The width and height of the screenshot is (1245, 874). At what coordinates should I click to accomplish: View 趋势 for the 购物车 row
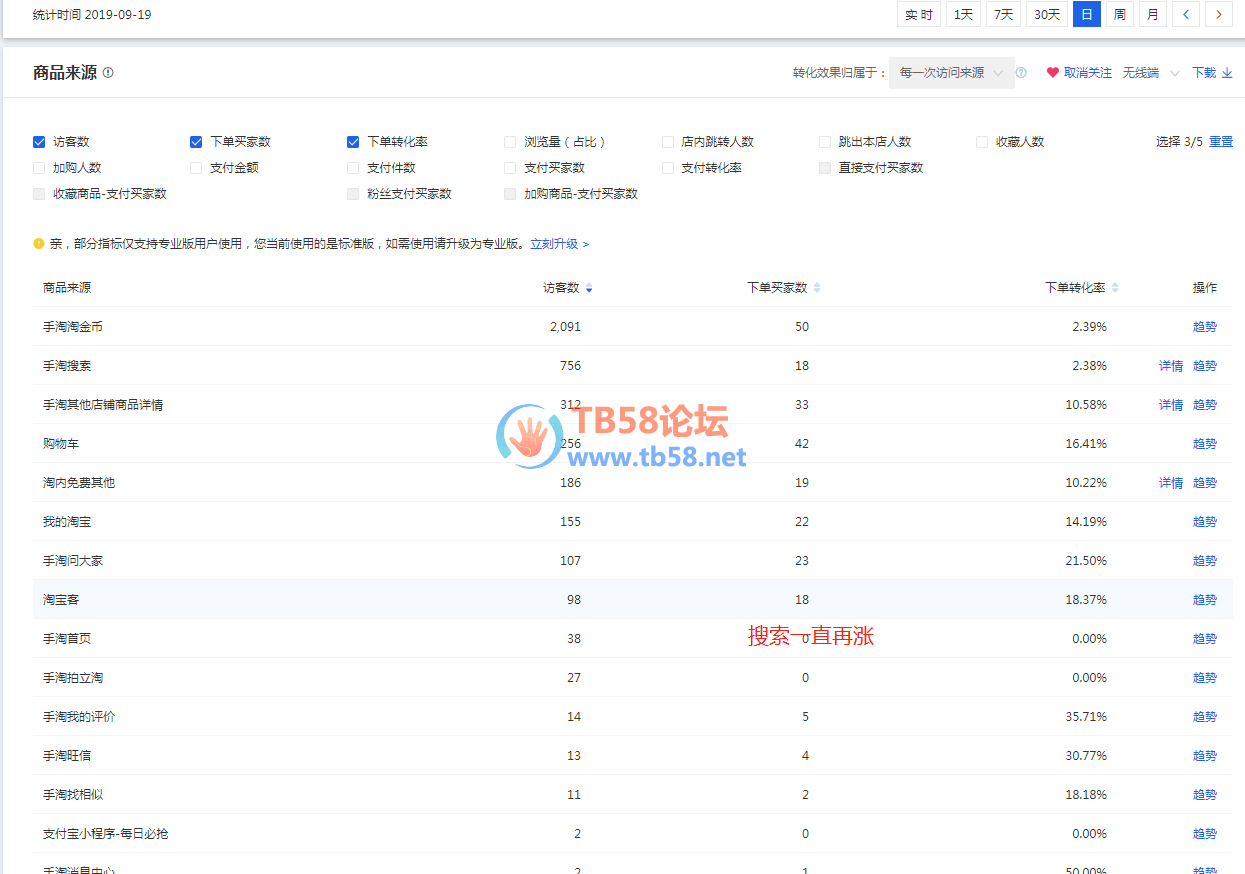(x=1204, y=444)
